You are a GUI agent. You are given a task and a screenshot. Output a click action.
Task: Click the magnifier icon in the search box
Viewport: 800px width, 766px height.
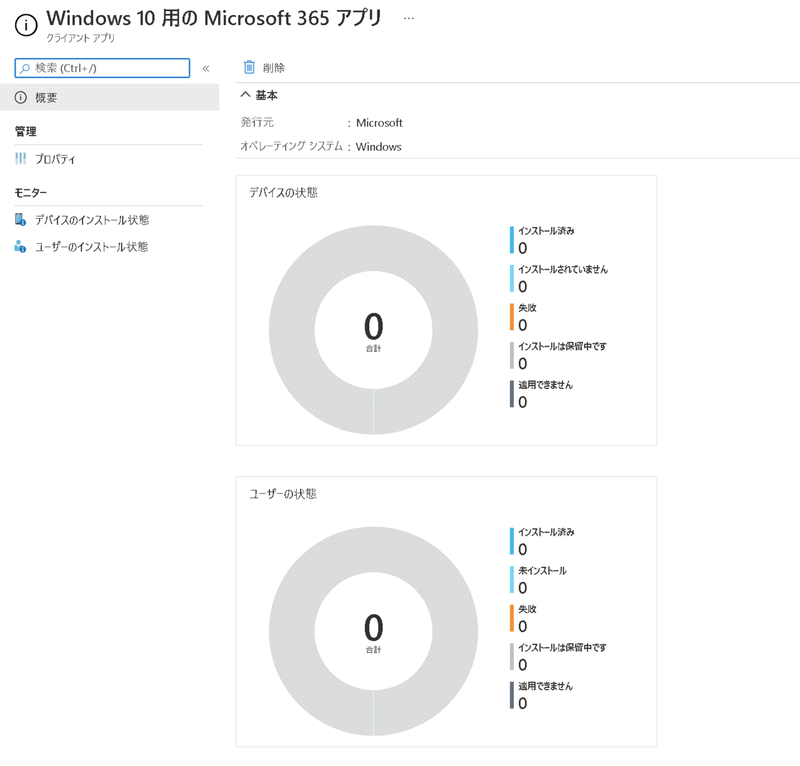pos(24,68)
